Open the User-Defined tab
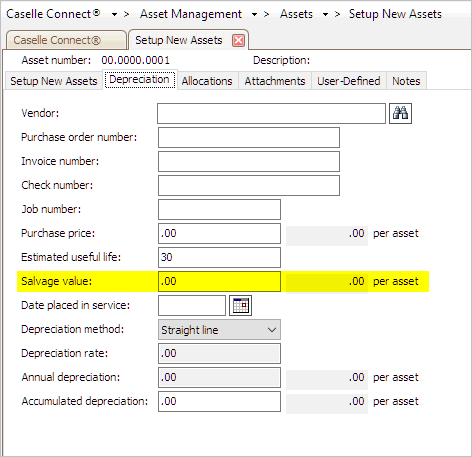Screen dimensions: 472x457 (349, 81)
